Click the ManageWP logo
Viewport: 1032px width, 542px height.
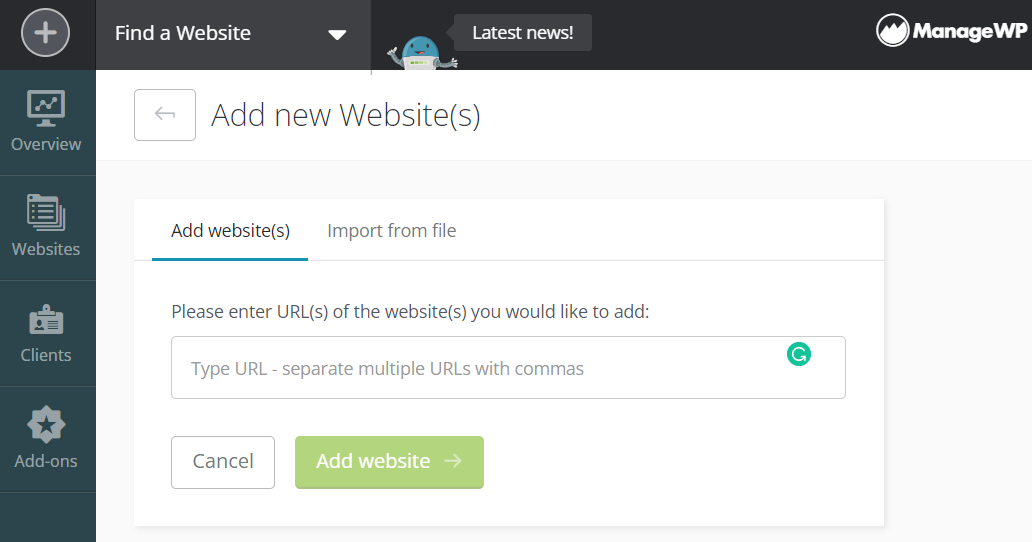click(950, 31)
